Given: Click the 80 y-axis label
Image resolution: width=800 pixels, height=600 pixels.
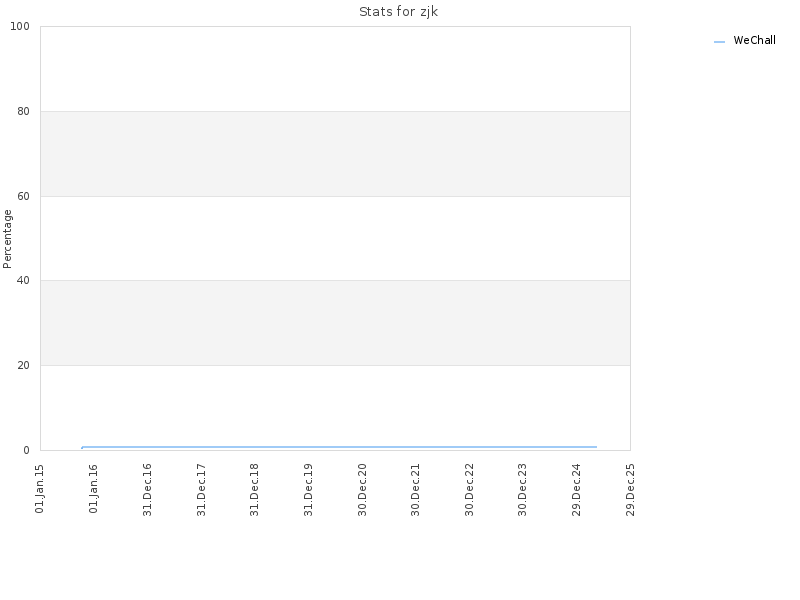Looking at the screenshot, I should (23, 111).
